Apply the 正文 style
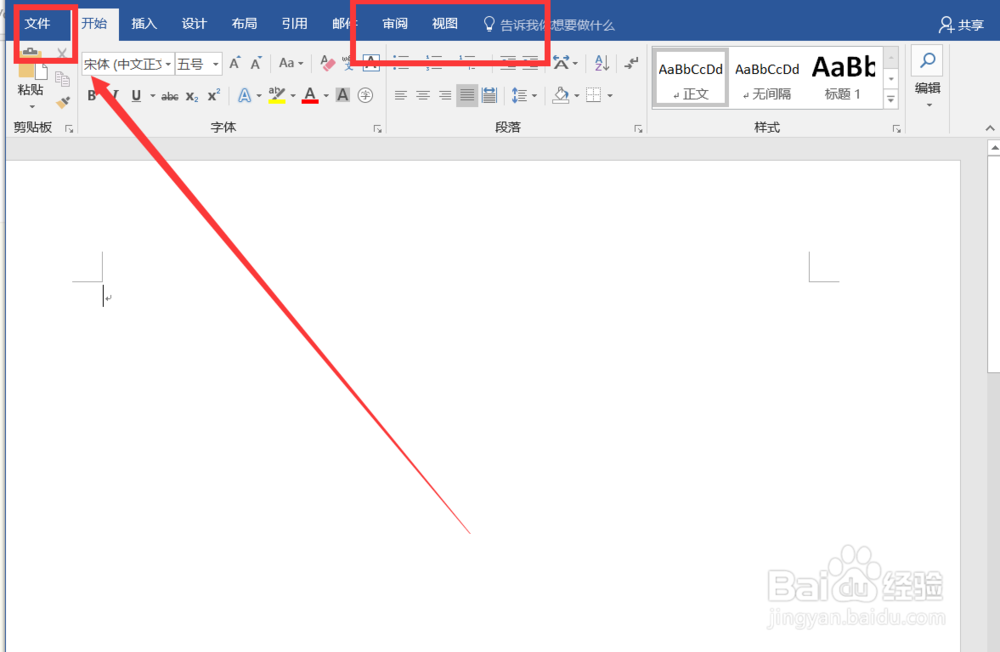1000x652 pixels. 691,78
